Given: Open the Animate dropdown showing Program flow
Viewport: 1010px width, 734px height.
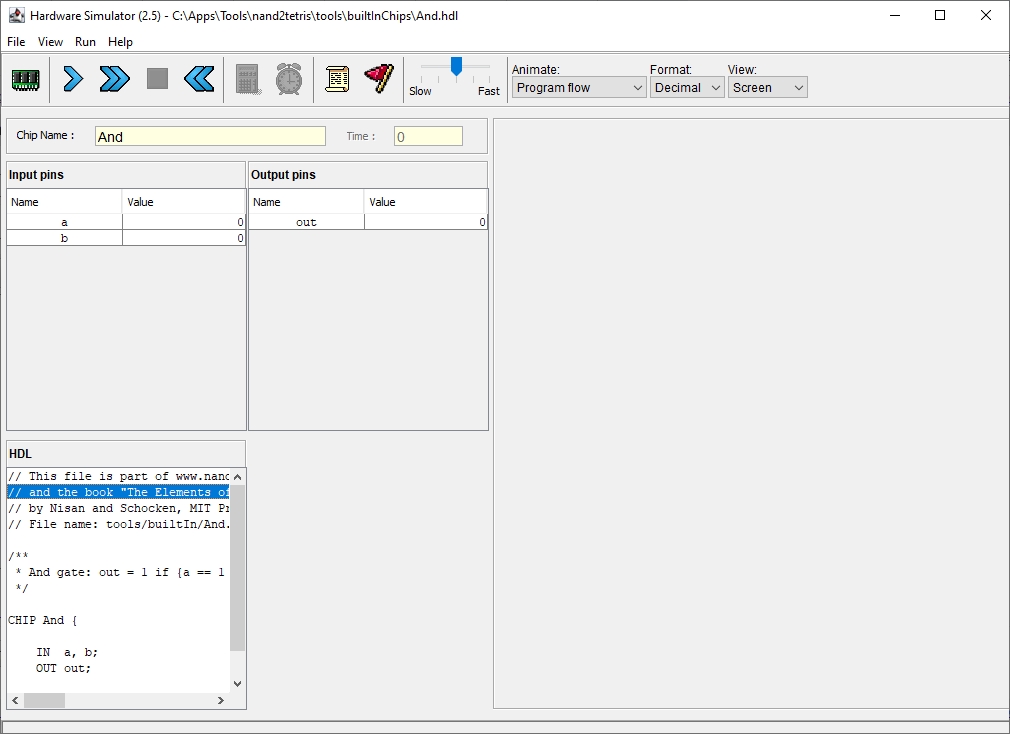Looking at the screenshot, I should point(579,88).
